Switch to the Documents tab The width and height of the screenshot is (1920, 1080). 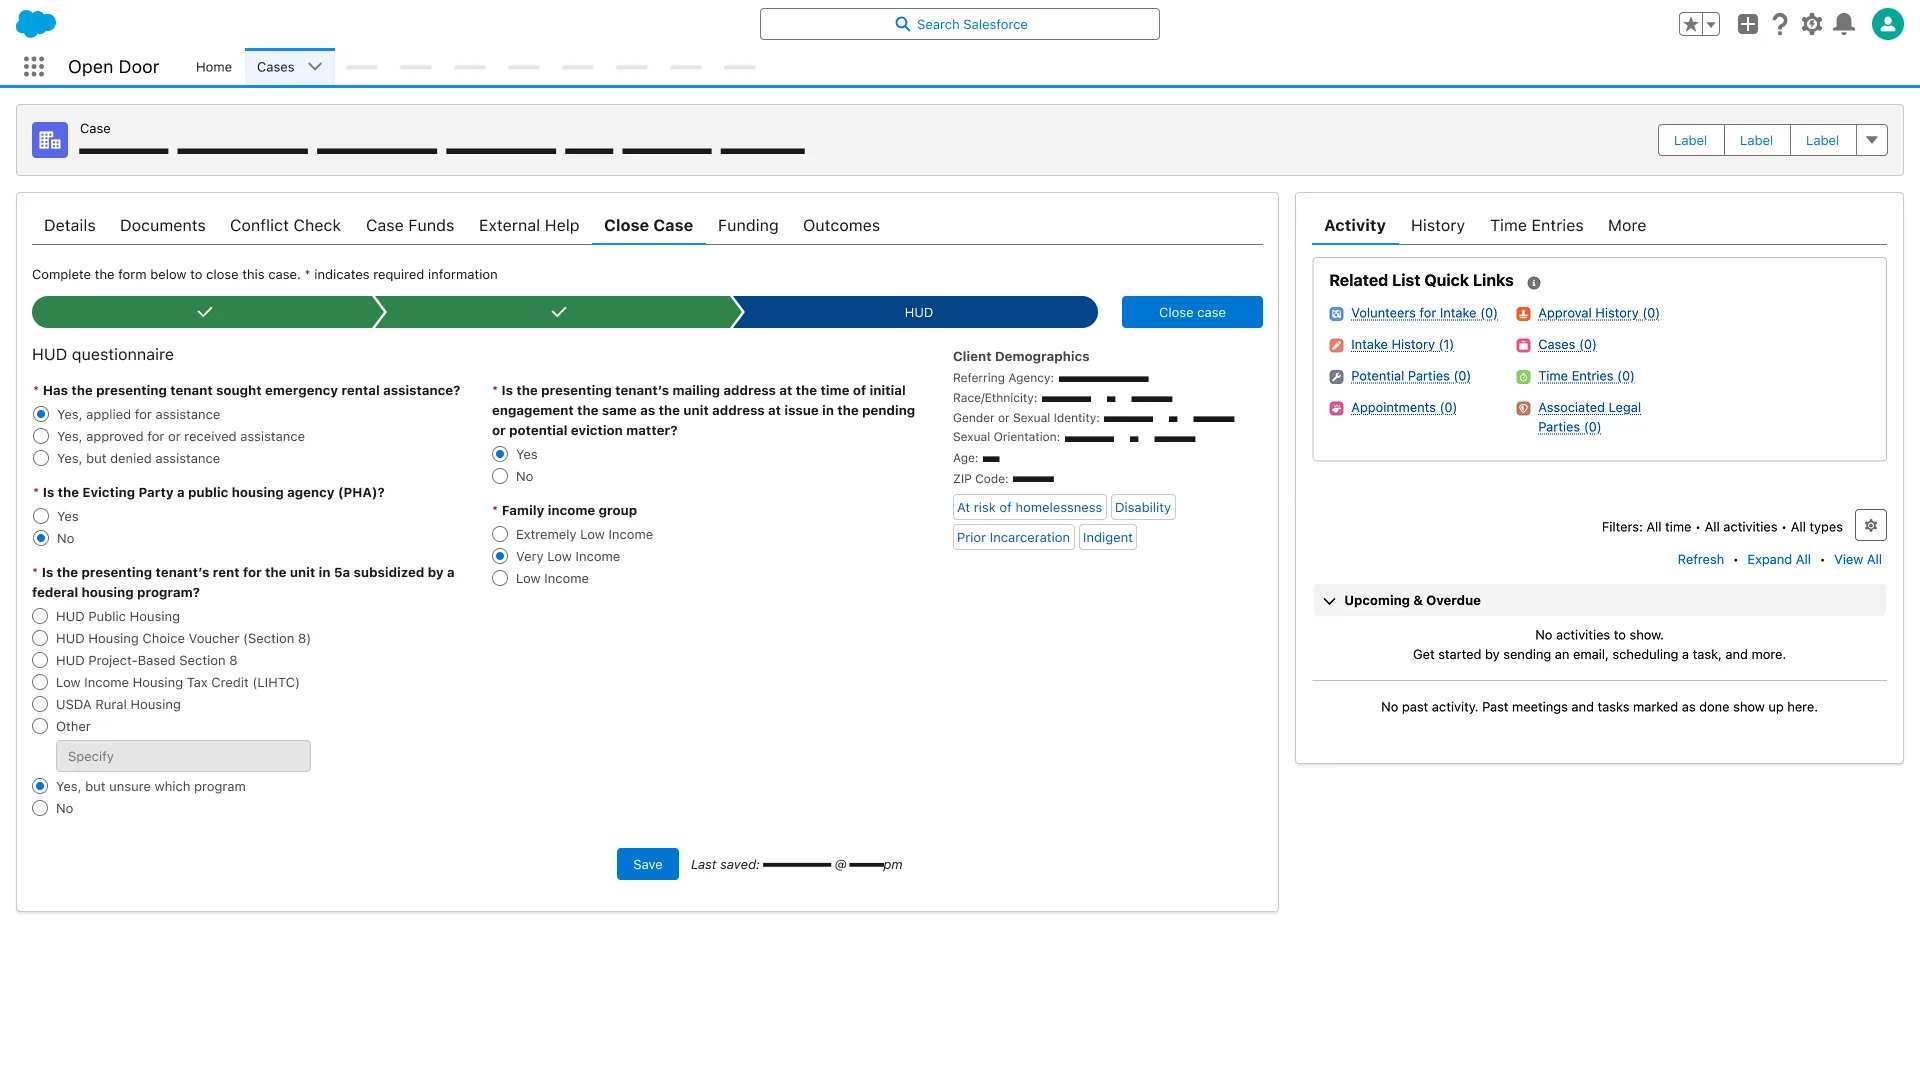[x=163, y=226]
